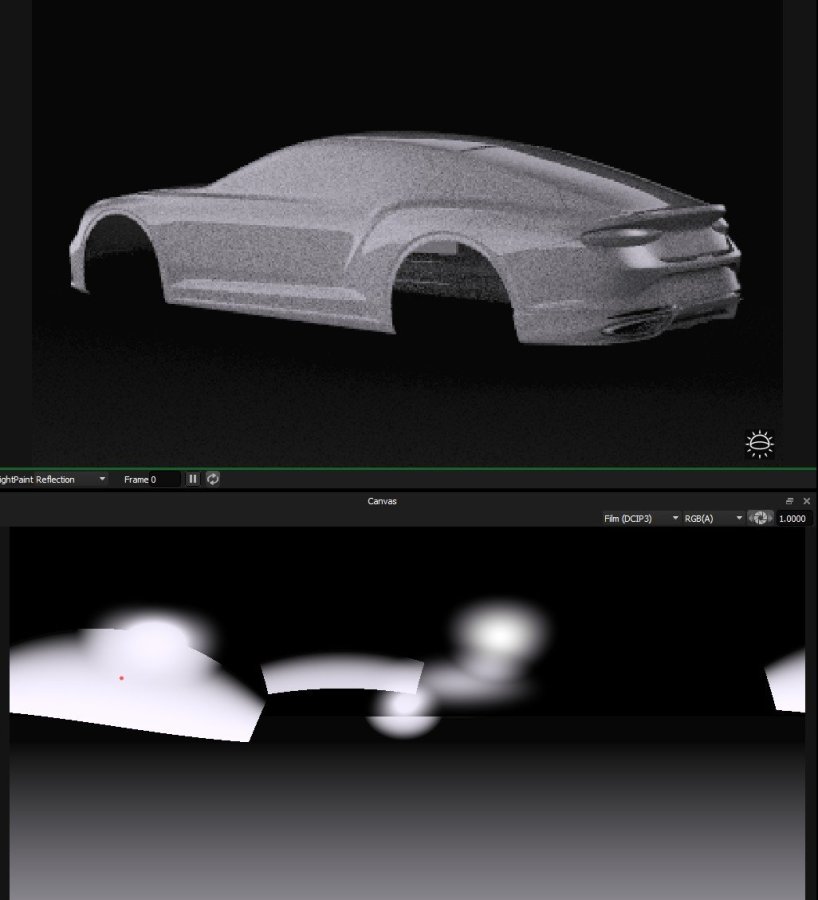818x900 pixels.
Task: Click the sun environment light icon
Action: [x=759, y=442]
